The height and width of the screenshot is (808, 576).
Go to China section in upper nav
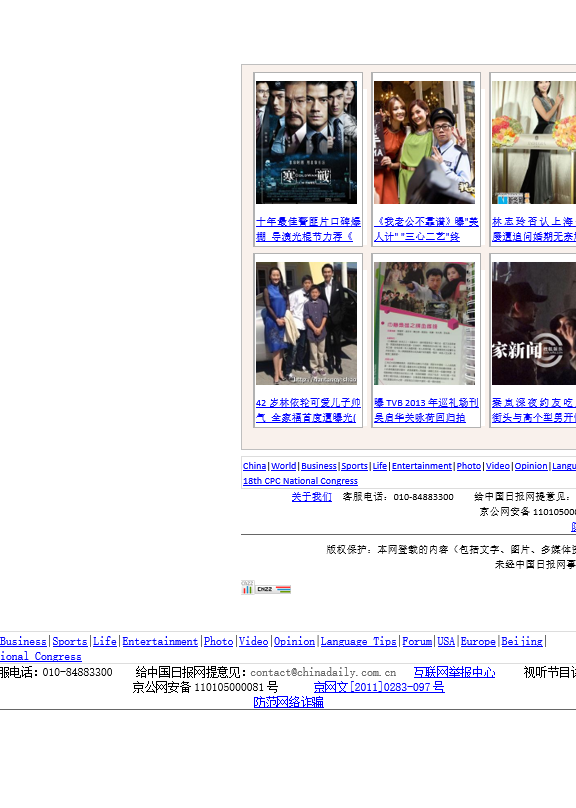(x=255, y=466)
